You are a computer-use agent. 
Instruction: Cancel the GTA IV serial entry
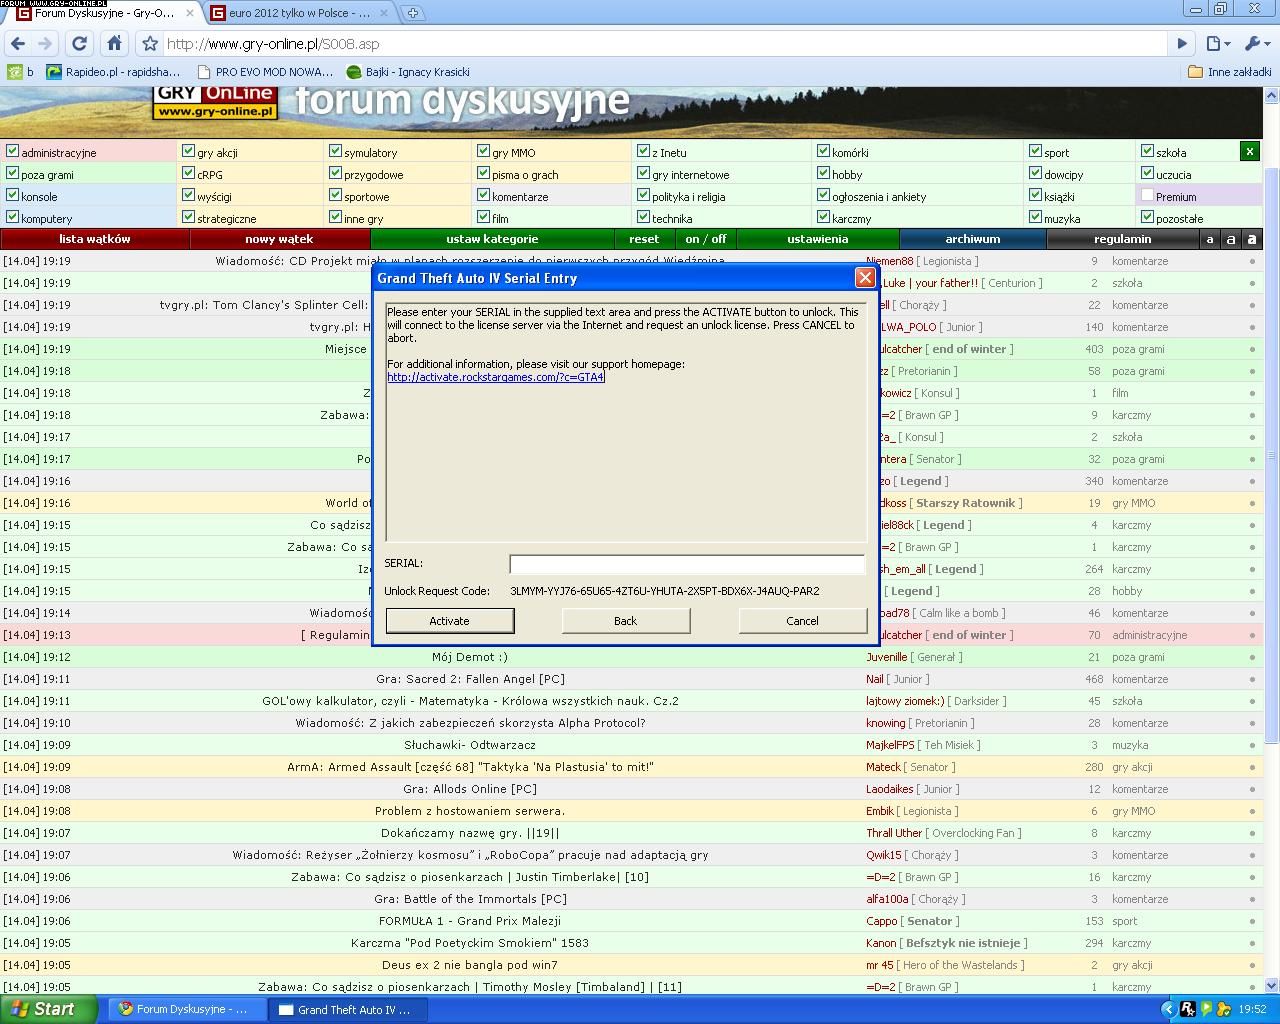[803, 621]
